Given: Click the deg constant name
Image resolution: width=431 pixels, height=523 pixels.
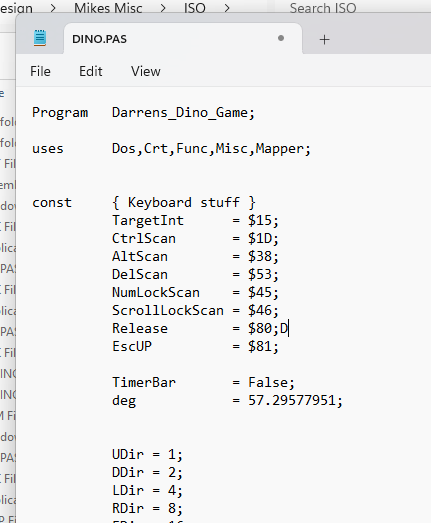Looking at the screenshot, I should point(124,401).
